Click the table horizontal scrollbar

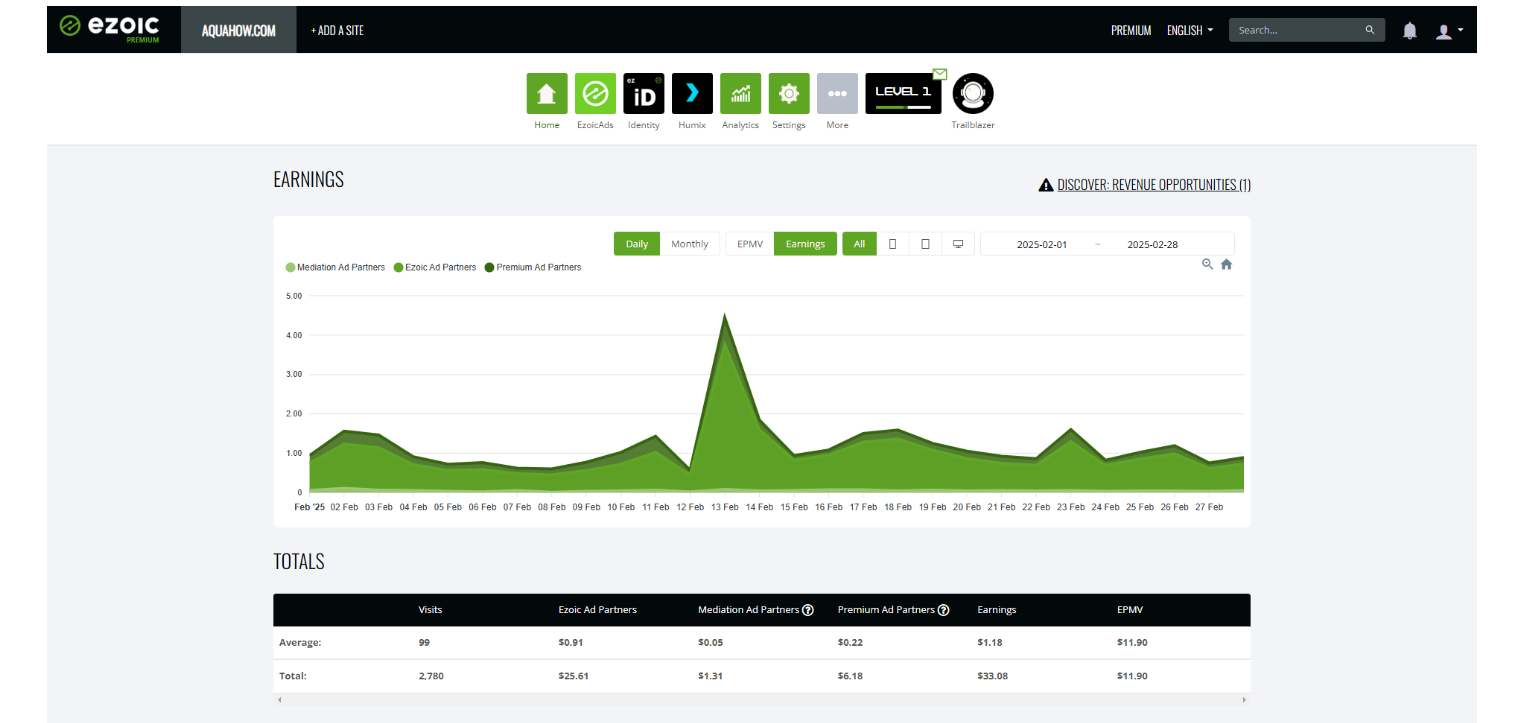pyautogui.click(x=762, y=700)
